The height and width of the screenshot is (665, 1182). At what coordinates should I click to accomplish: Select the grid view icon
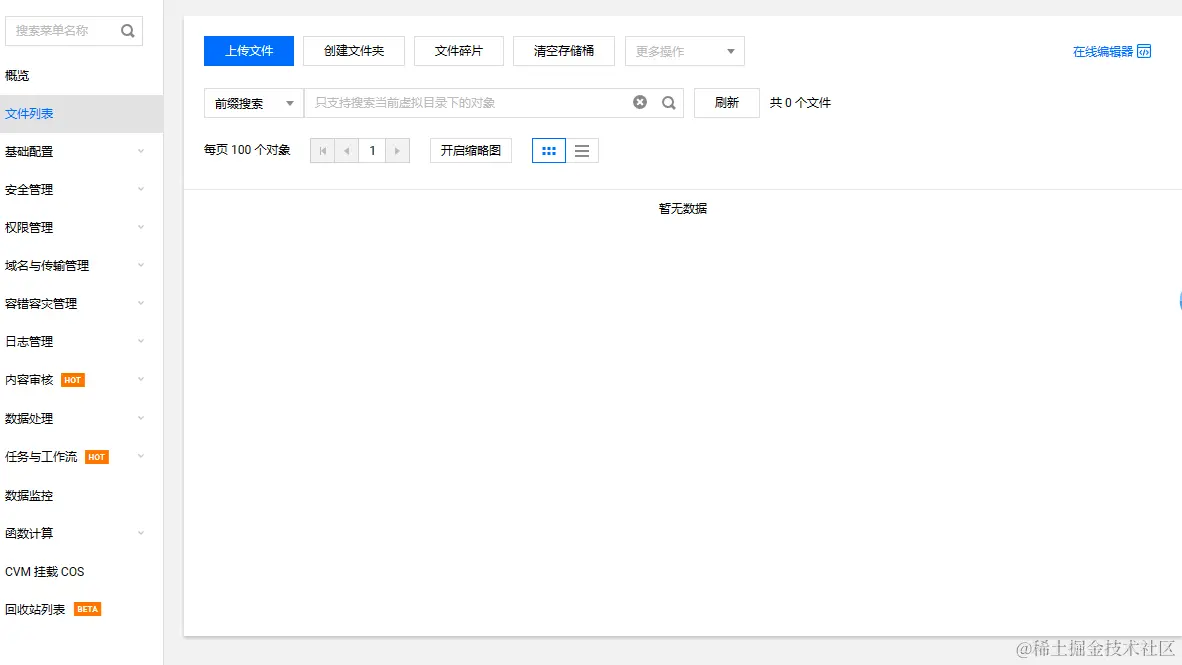tap(548, 150)
